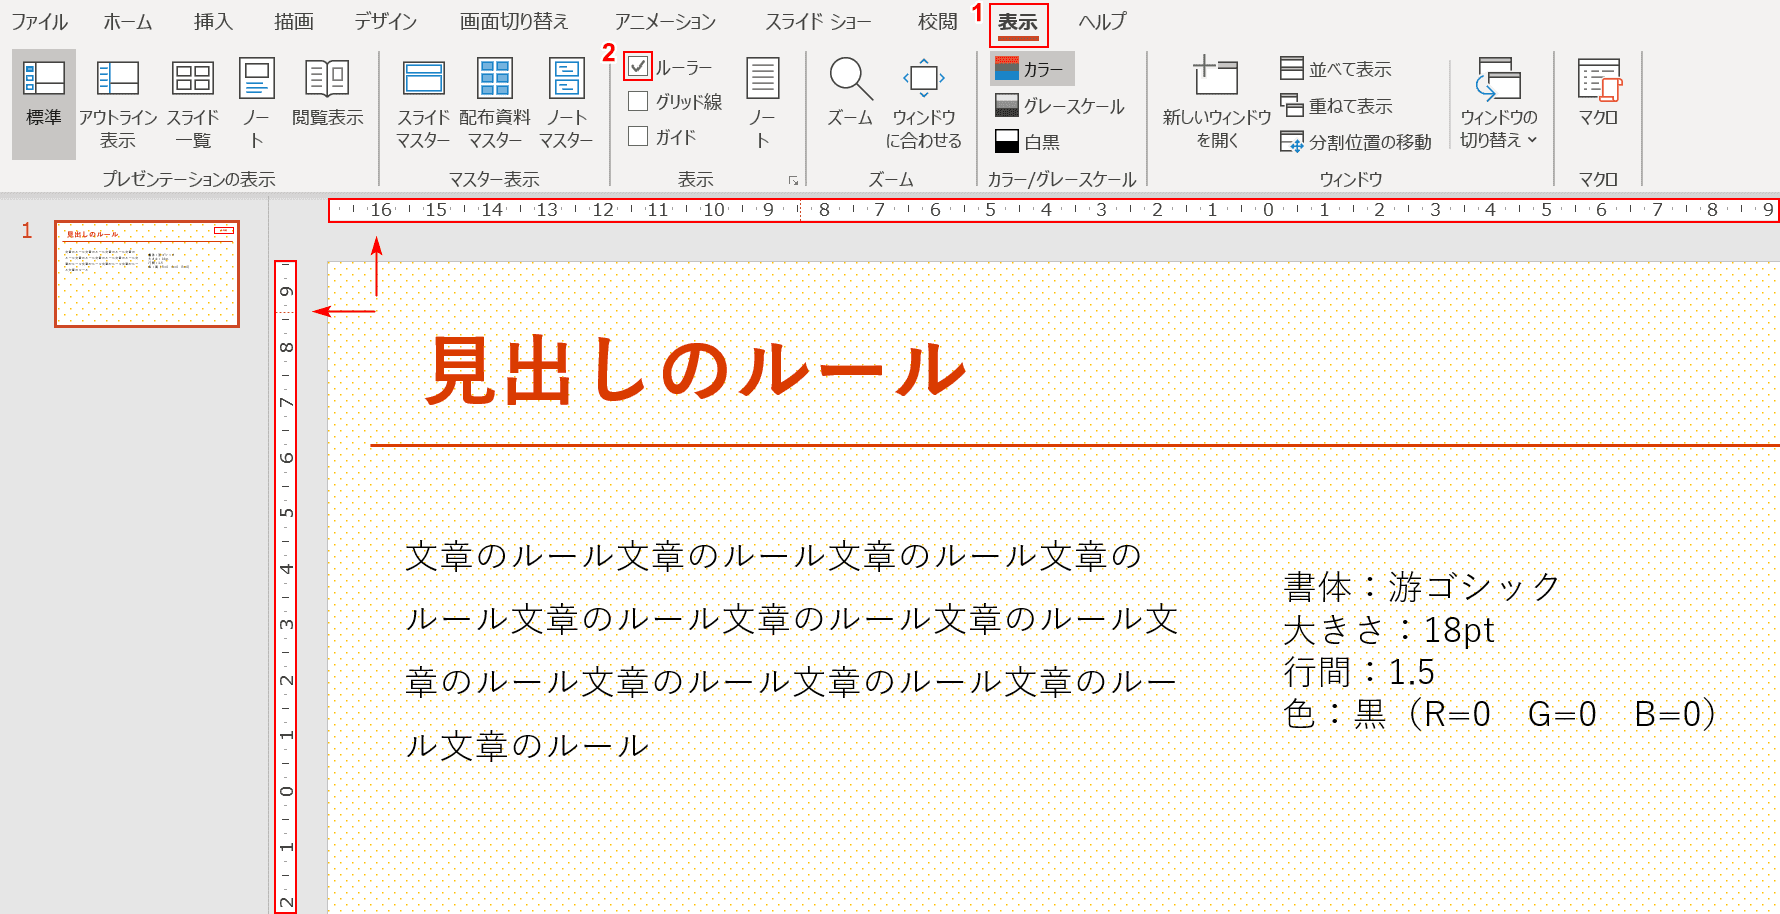Select the 表示 tab
This screenshot has width=1780, height=914.
(x=1018, y=23)
